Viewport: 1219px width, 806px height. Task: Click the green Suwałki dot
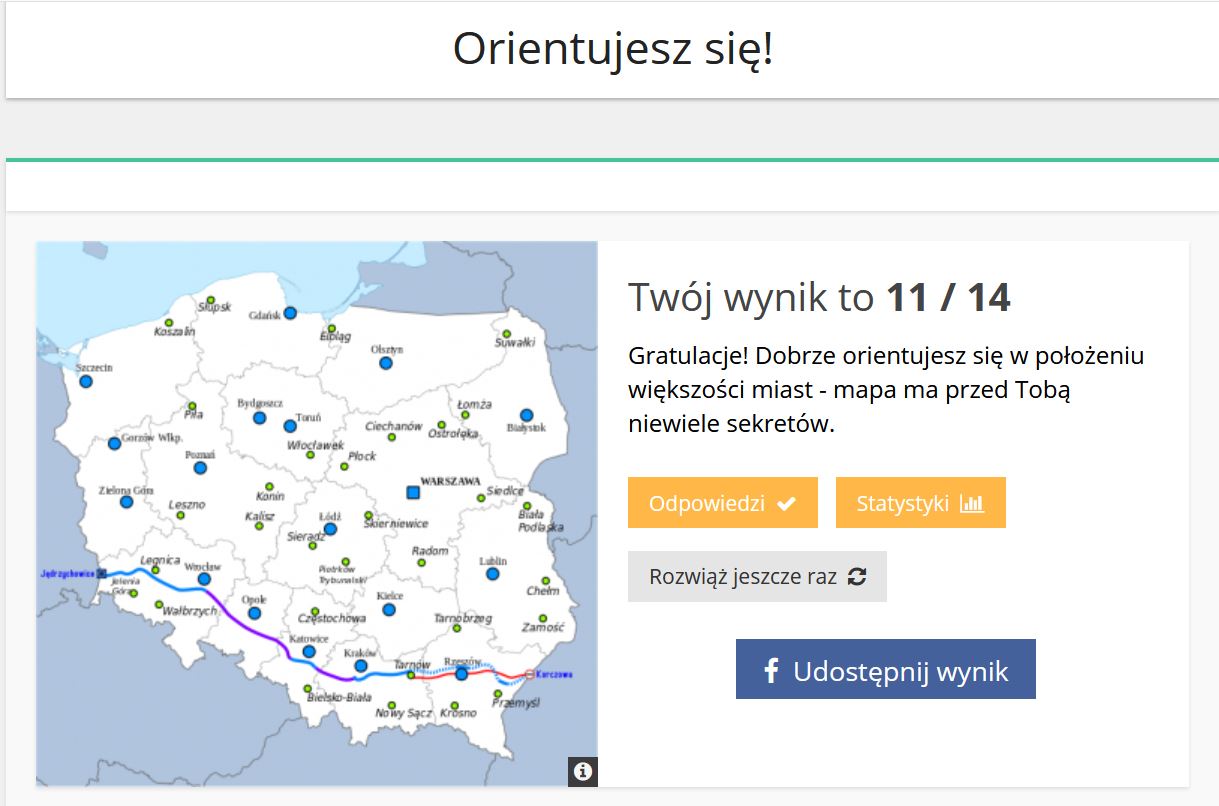[507, 334]
